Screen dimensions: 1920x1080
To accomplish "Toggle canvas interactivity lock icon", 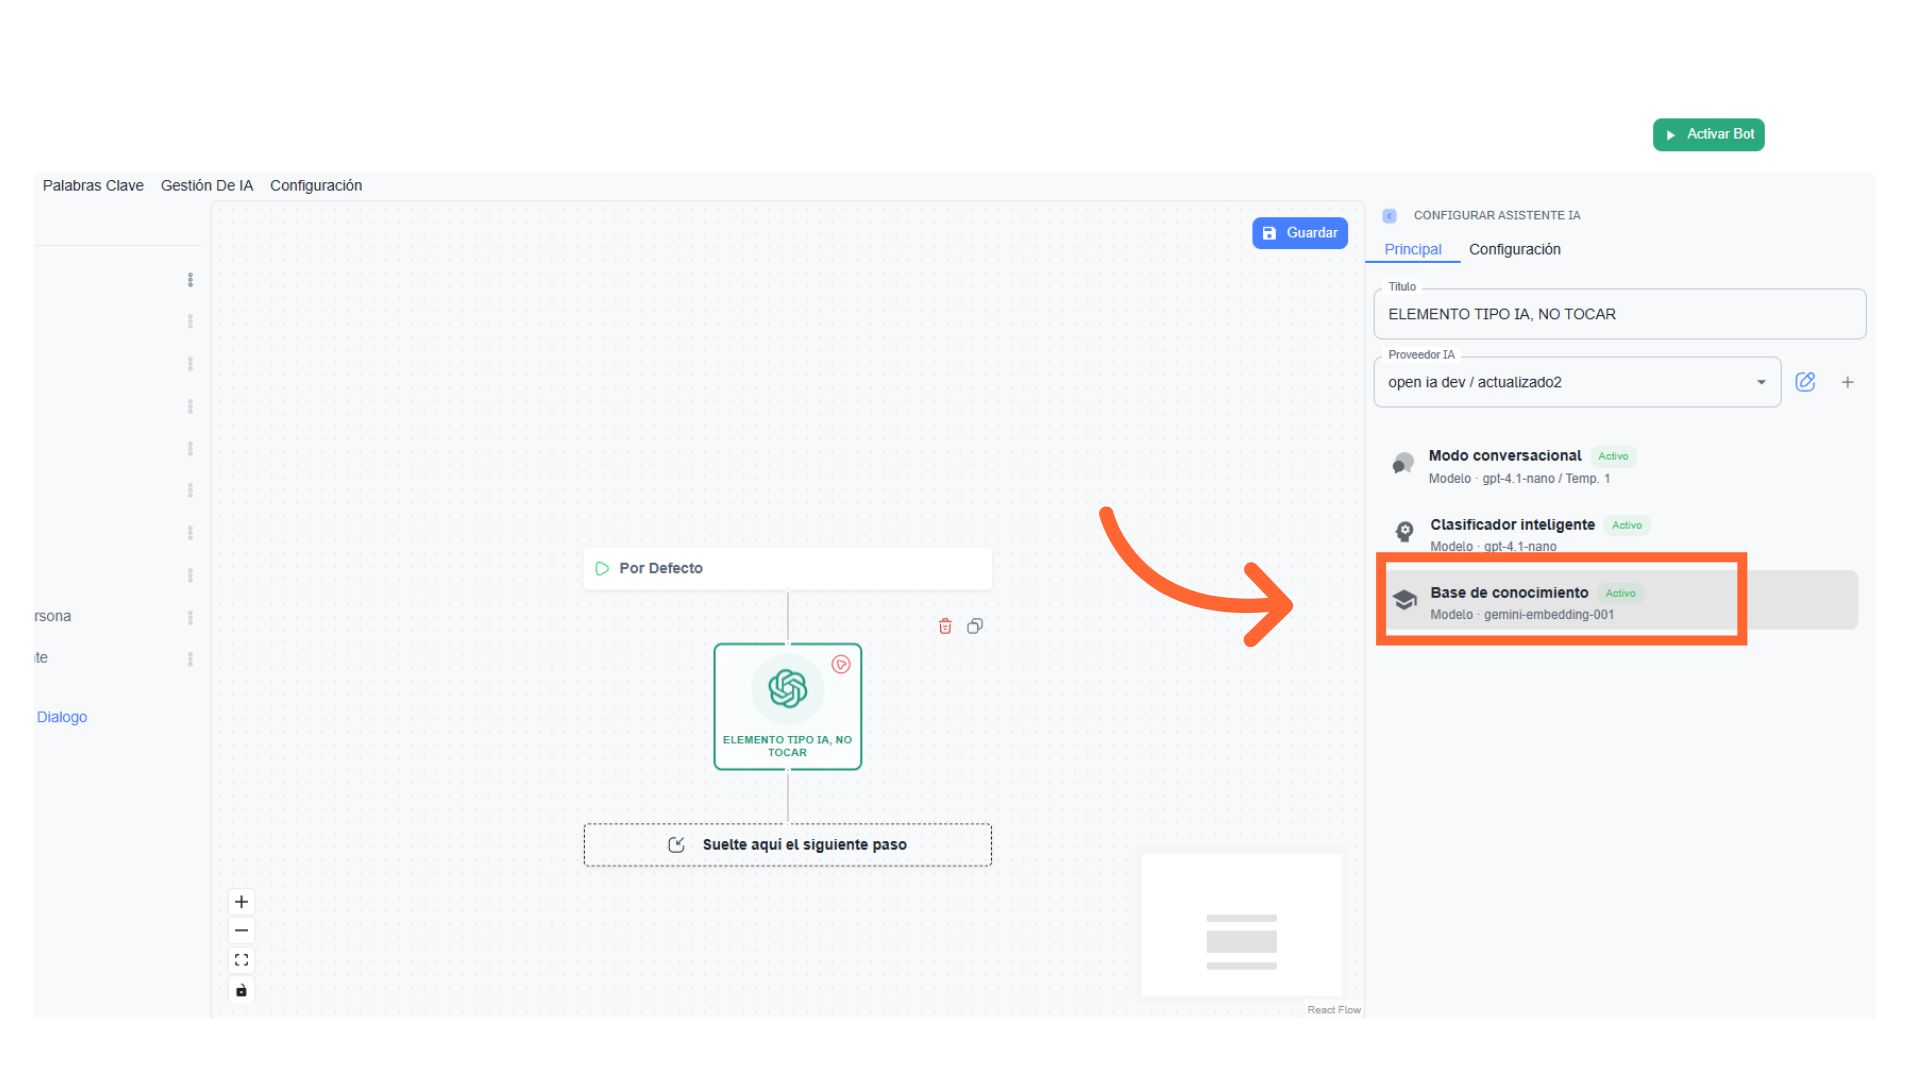I will pyautogui.click(x=241, y=990).
